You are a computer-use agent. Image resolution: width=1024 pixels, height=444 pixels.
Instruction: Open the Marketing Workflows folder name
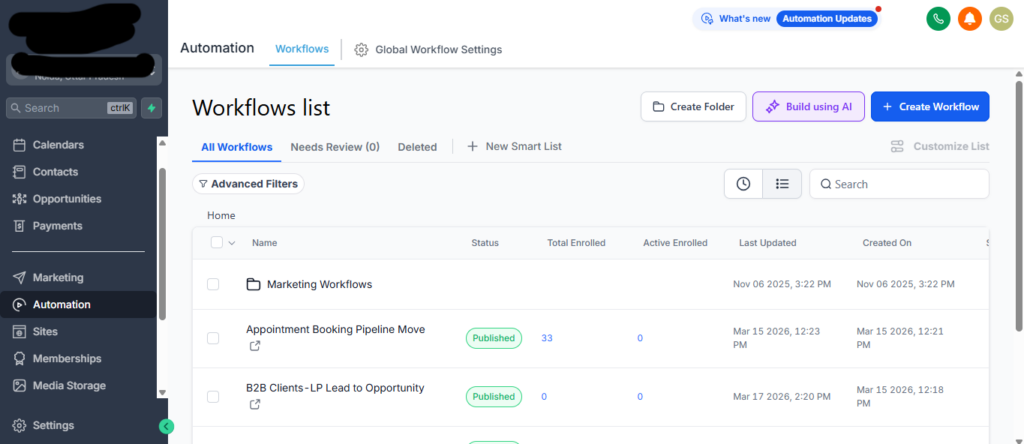click(319, 285)
